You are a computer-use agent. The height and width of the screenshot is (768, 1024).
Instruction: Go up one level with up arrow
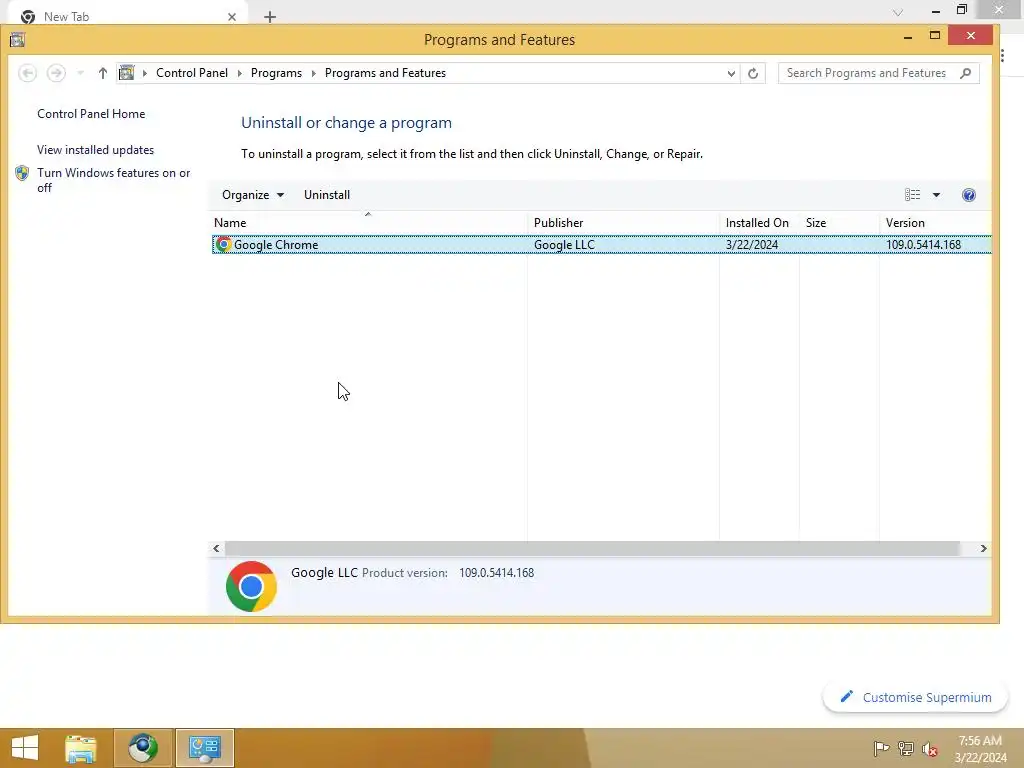pyautogui.click(x=103, y=73)
